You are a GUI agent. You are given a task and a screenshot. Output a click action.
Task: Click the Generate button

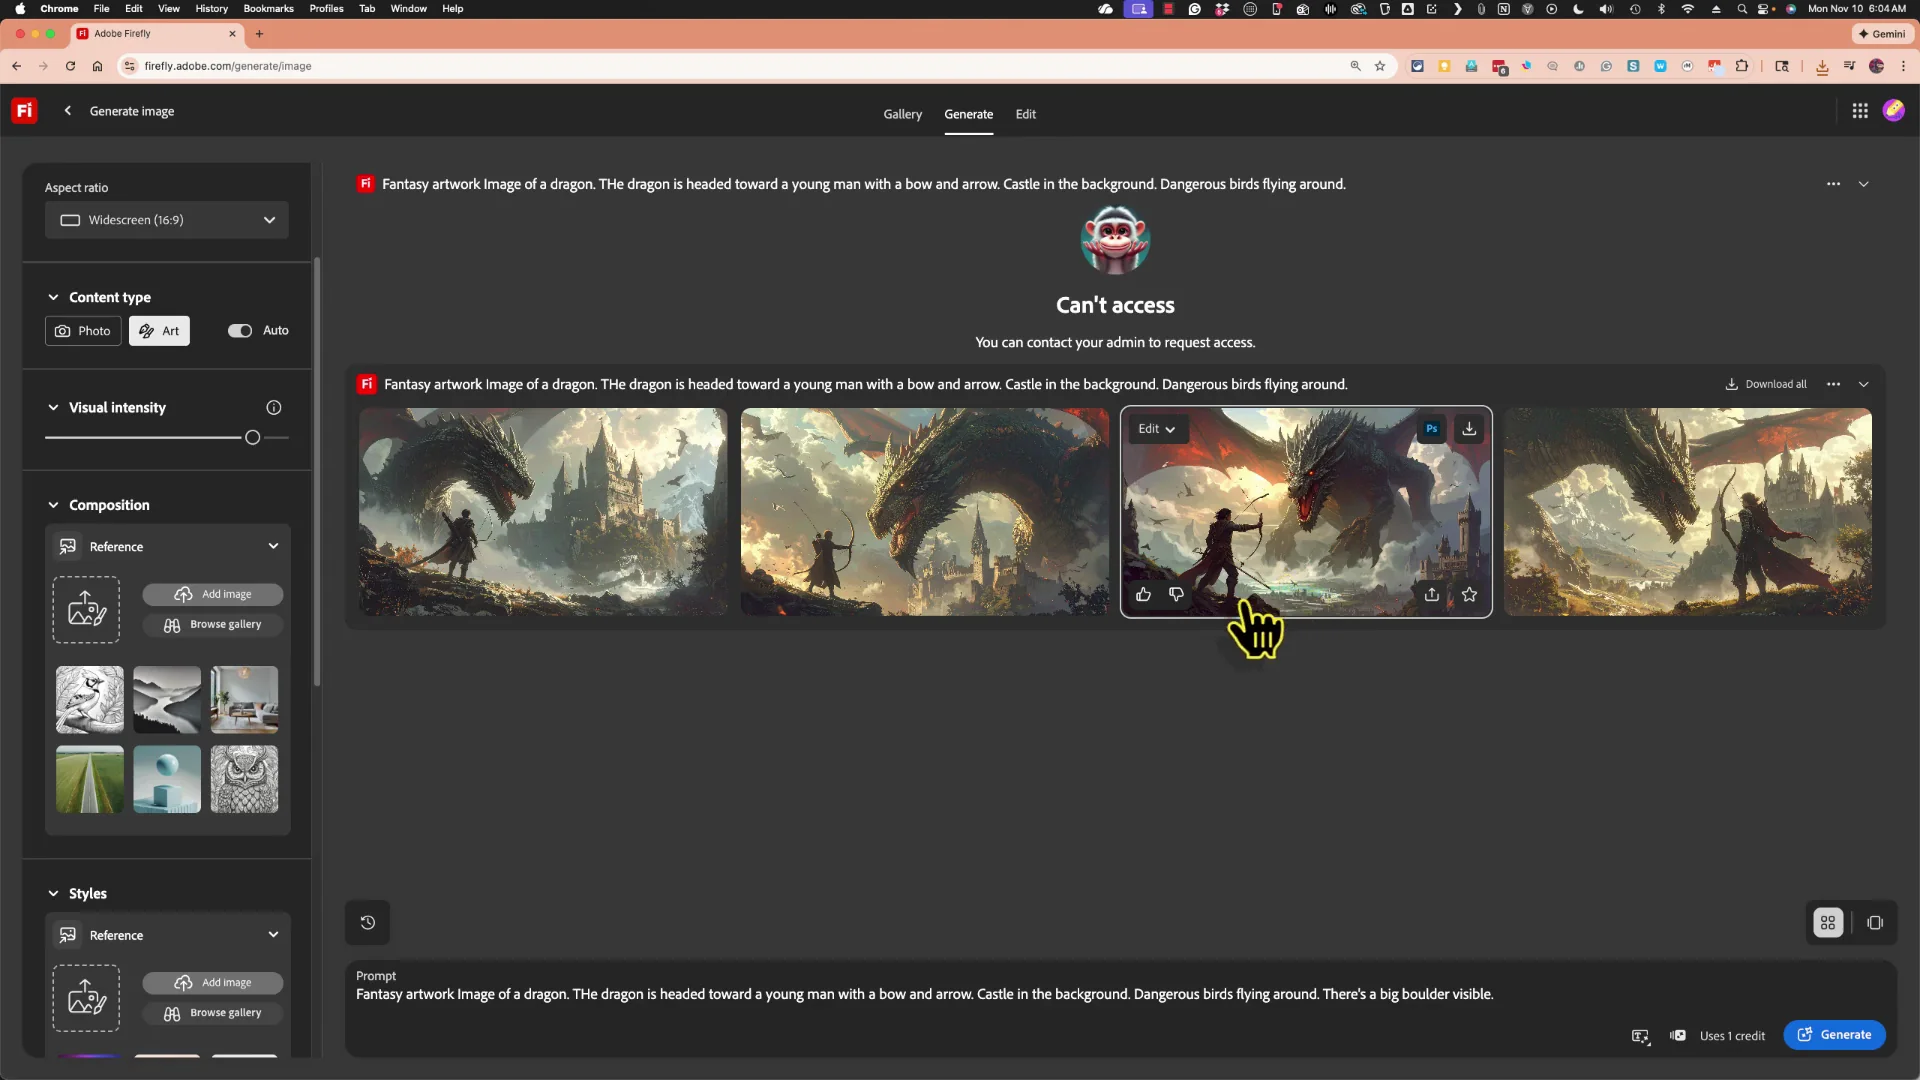1835,1034
